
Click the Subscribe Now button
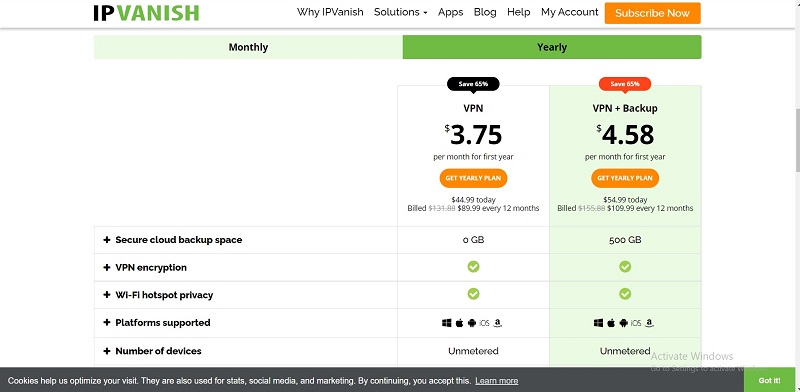653,13
